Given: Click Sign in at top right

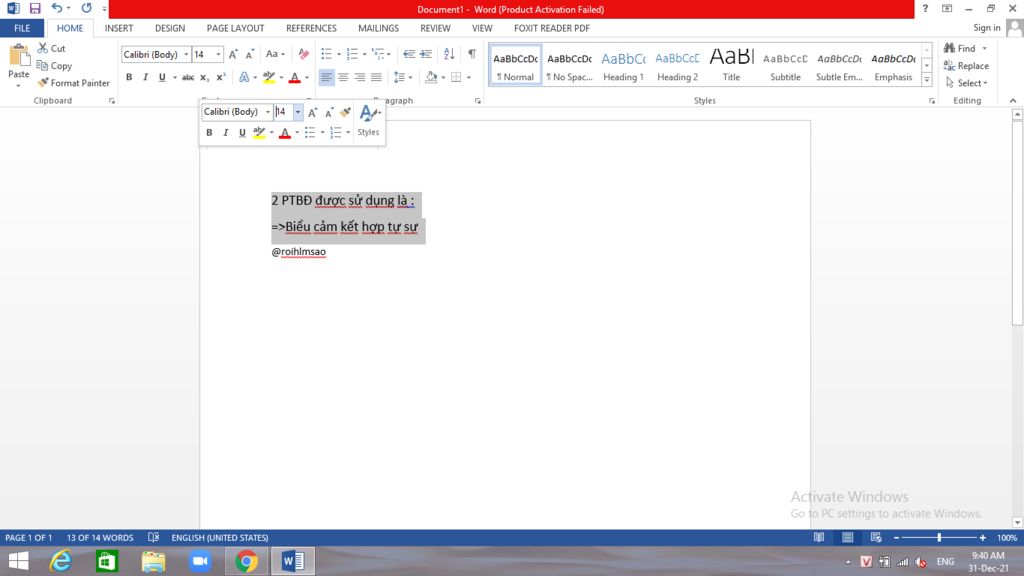Looking at the screenshot, I should pyautogui.click(x=987, y=27).
